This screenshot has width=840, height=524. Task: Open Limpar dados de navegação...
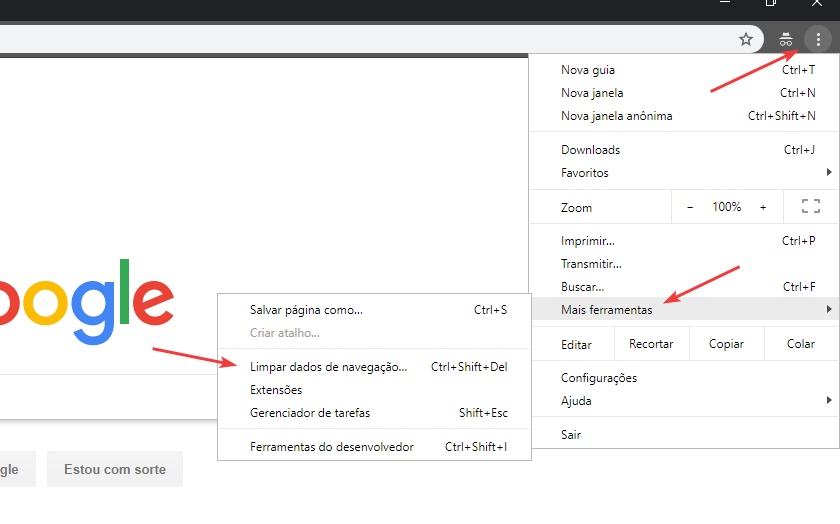coord(374,367)
